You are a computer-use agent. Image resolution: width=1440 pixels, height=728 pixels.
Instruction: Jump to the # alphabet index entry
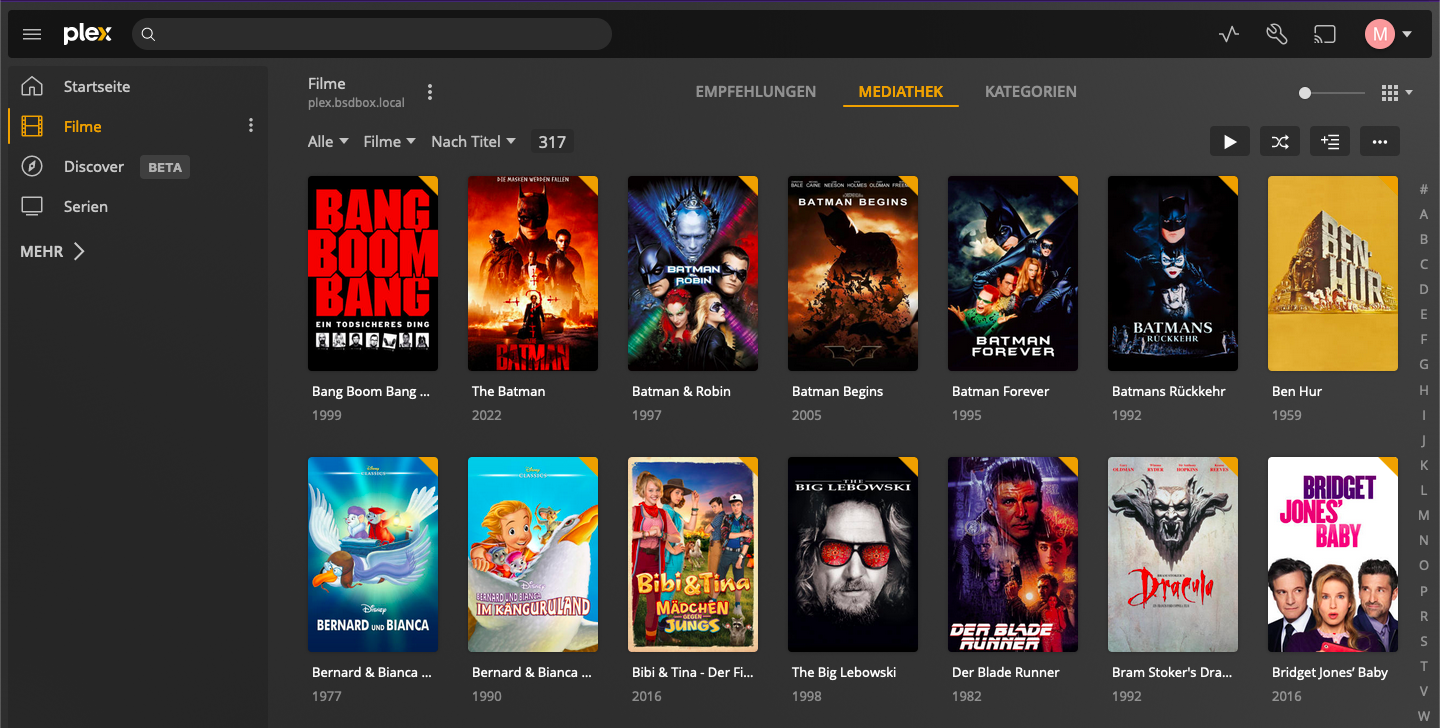click(x=1424, y=189)
